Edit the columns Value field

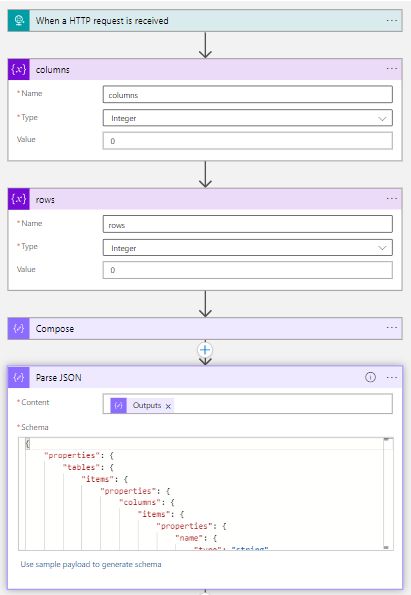coord(247,141)
